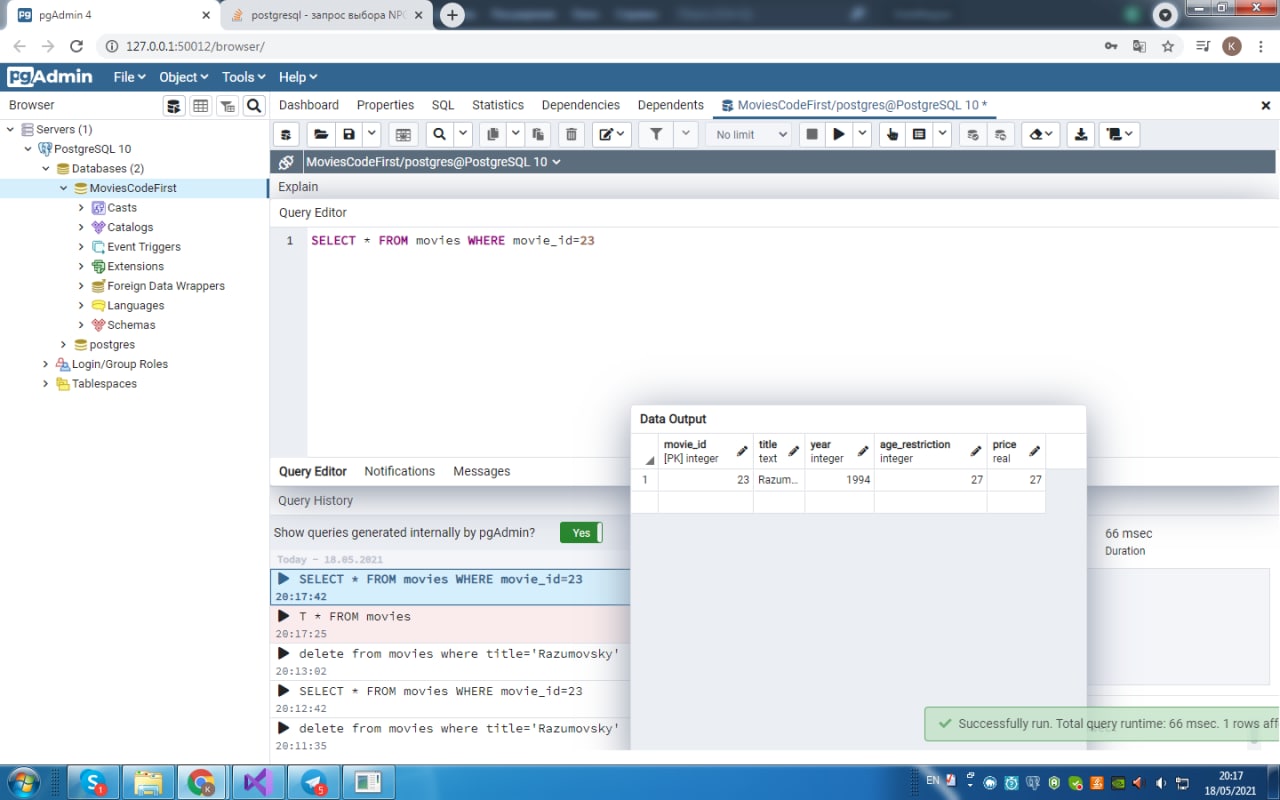The height and width of the screenshot is (800, 1280).
Task: Collapse the PostgreSQL 10 tree node
Action: point(28,149)
